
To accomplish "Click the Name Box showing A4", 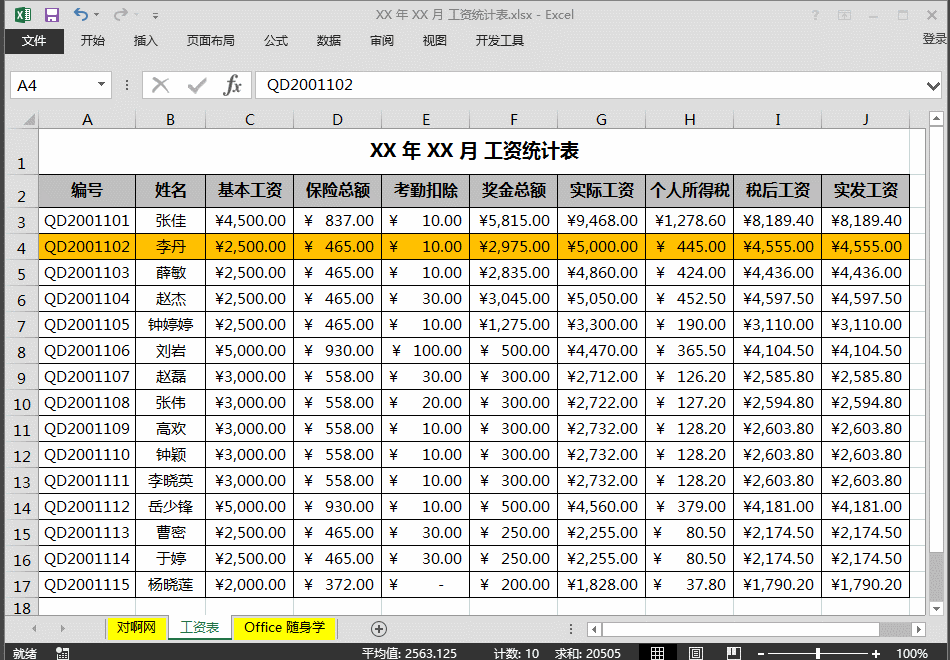I will click(53, 85).
